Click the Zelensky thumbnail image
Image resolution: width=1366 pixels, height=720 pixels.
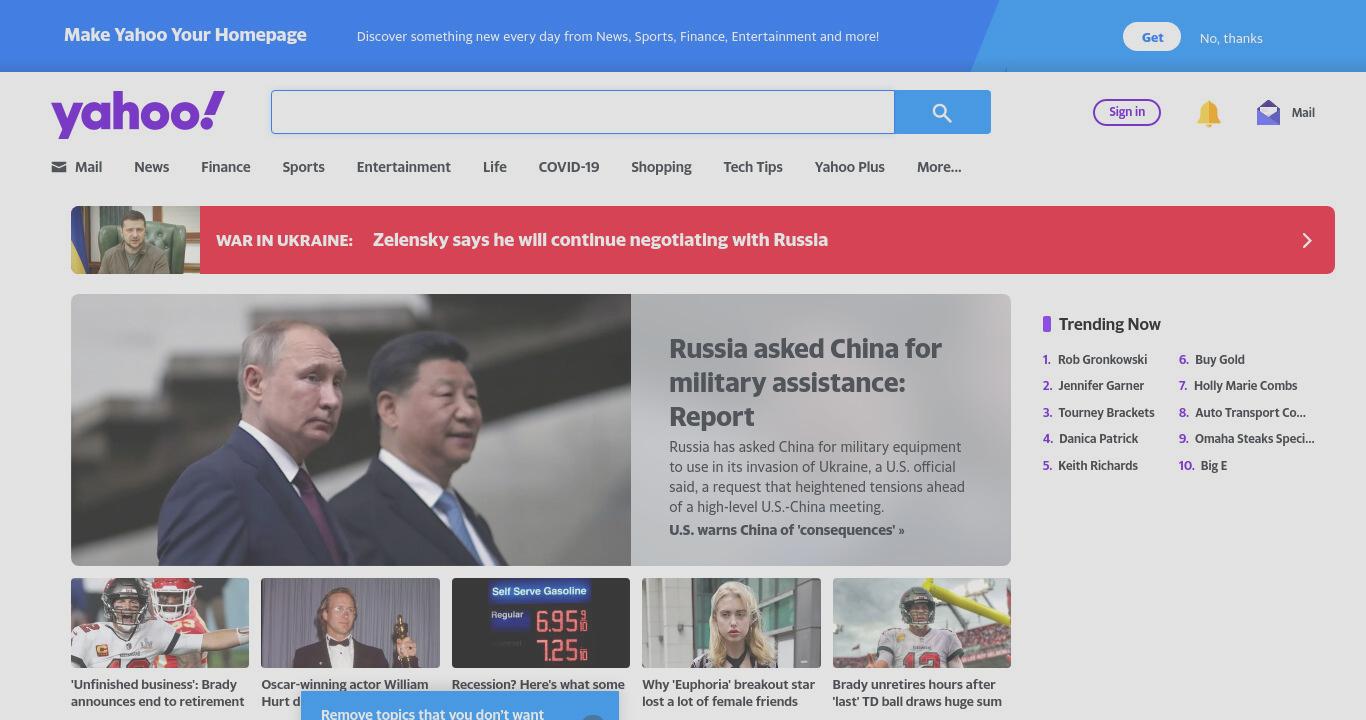(135, 240)
